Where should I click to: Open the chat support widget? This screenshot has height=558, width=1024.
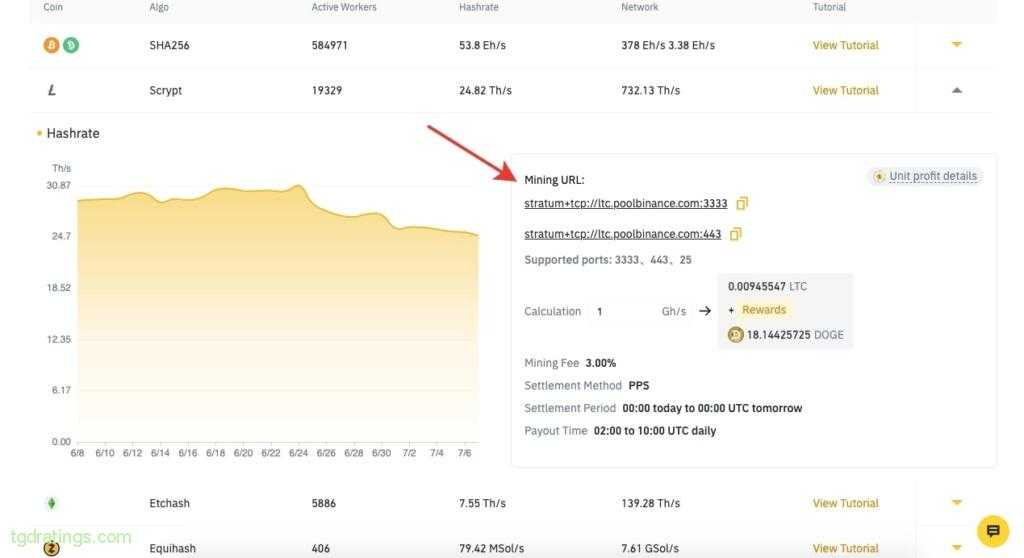(x=992, y=531)
